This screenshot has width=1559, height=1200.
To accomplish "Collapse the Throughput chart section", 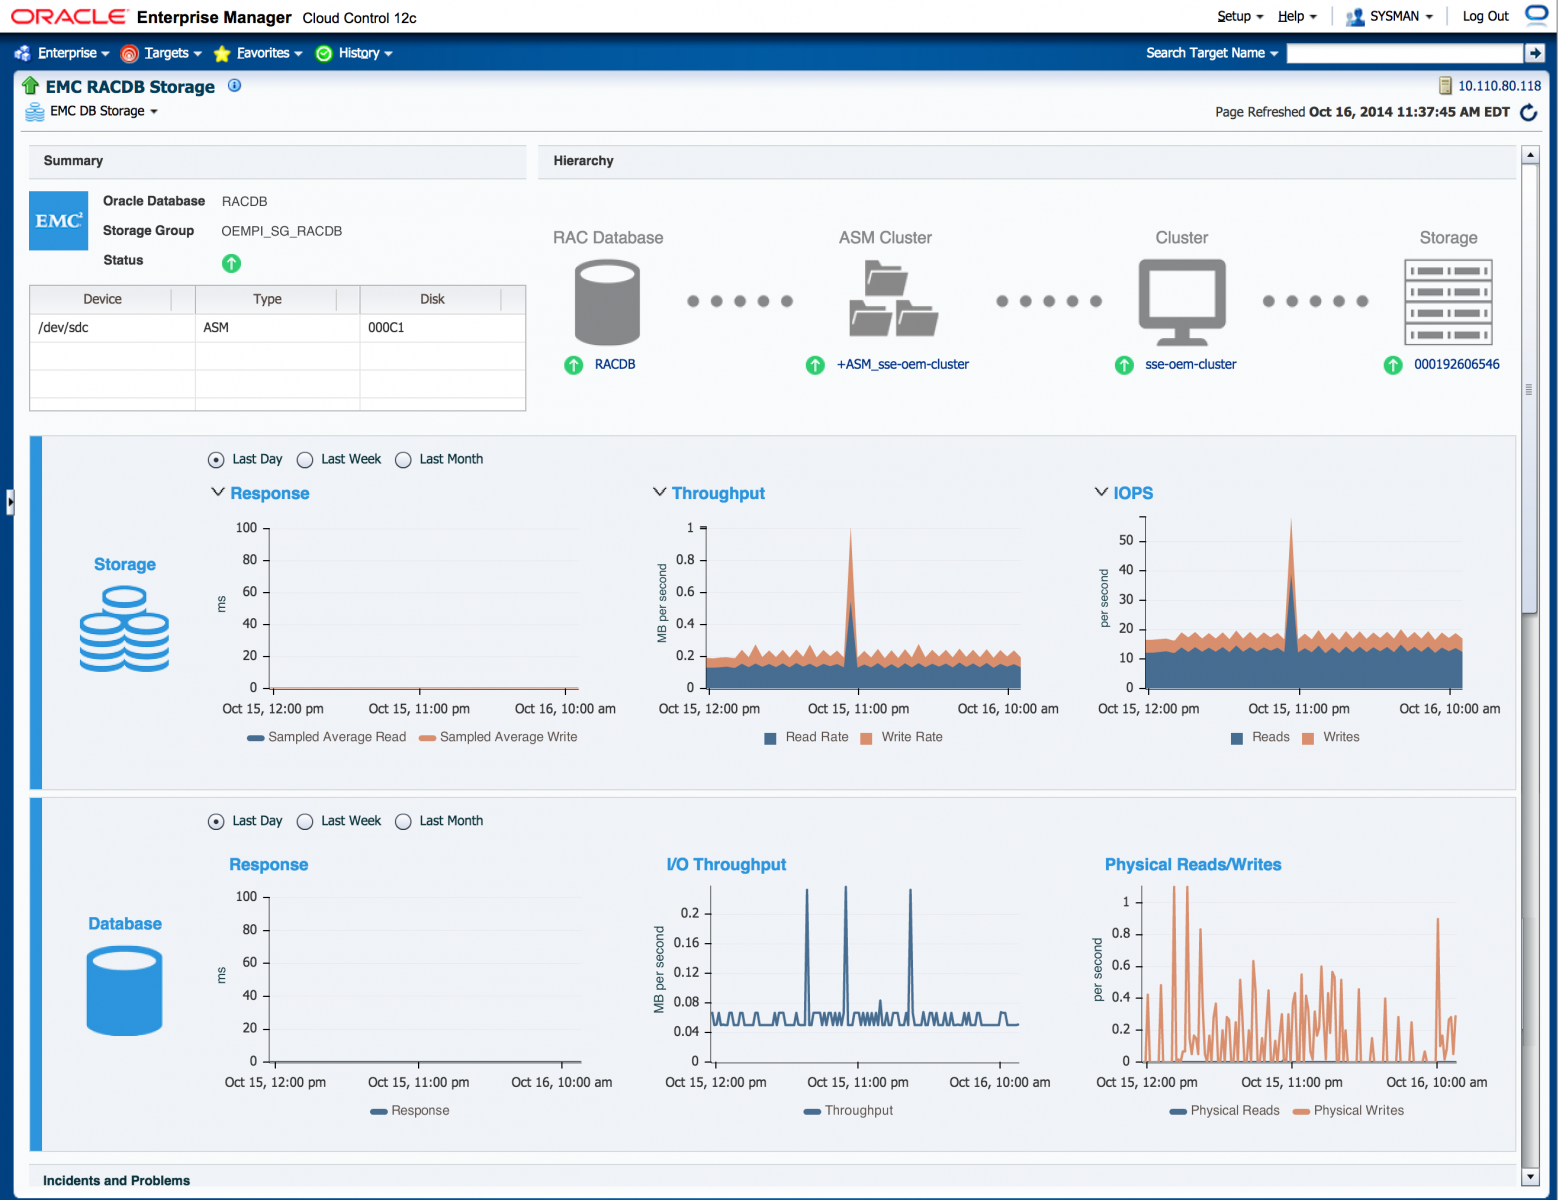I will pyautogui.click(x=659, y=492).
